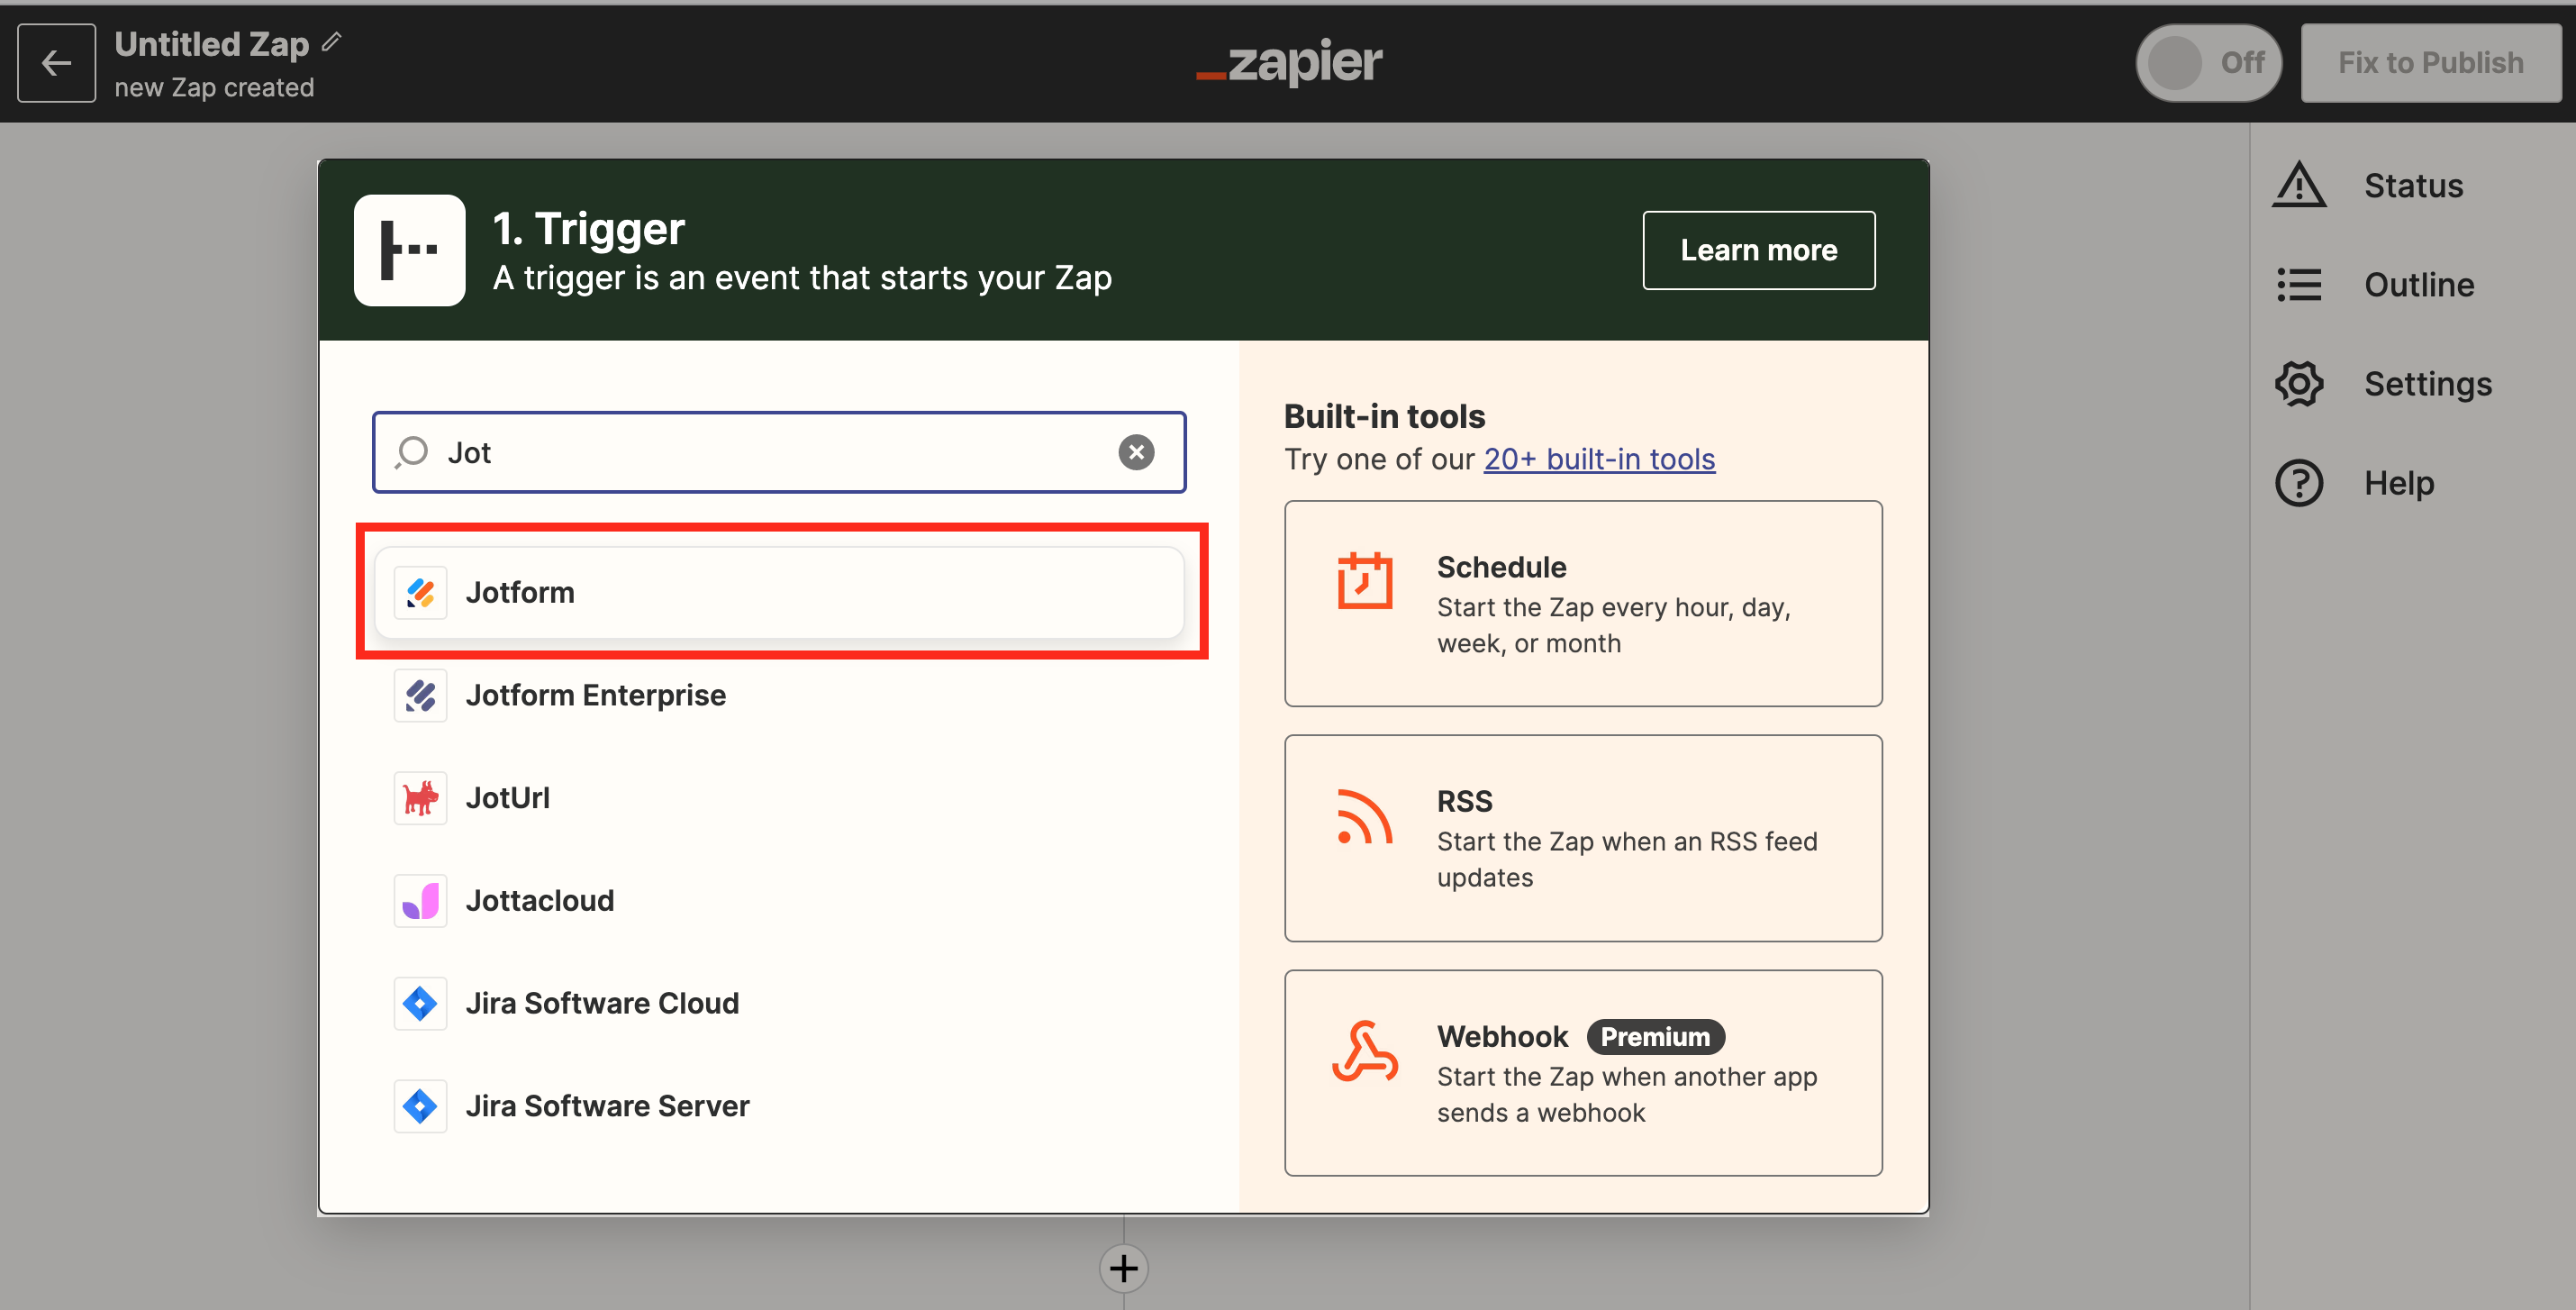Choose the JotUrl app

coord(779,798)
